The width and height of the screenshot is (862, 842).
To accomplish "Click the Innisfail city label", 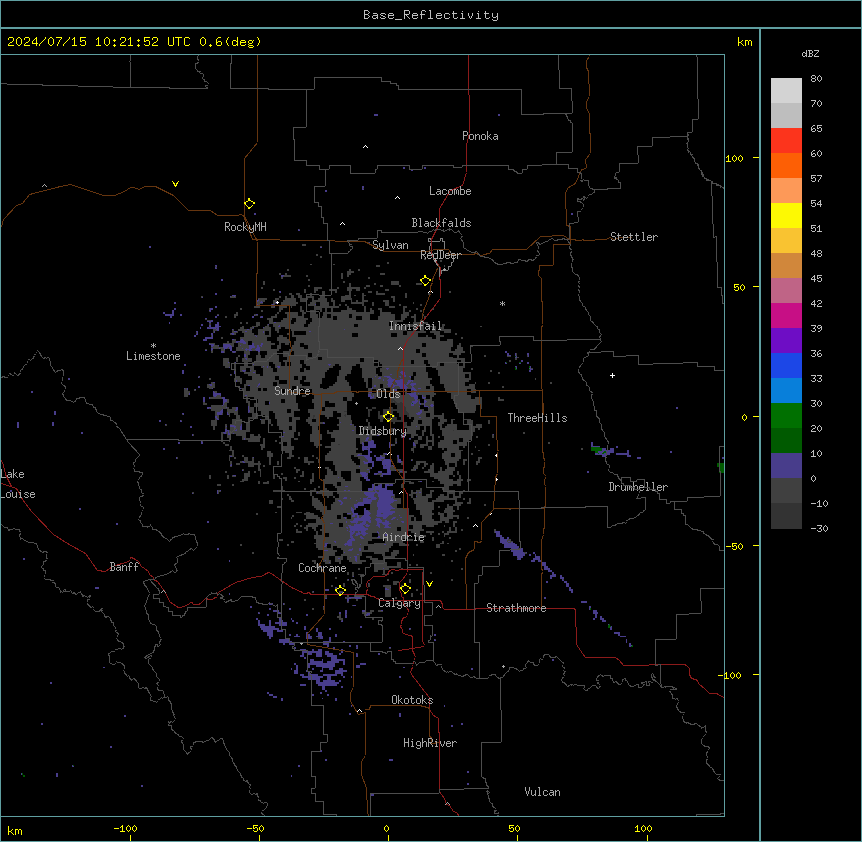I will click(x=416, y=326).
